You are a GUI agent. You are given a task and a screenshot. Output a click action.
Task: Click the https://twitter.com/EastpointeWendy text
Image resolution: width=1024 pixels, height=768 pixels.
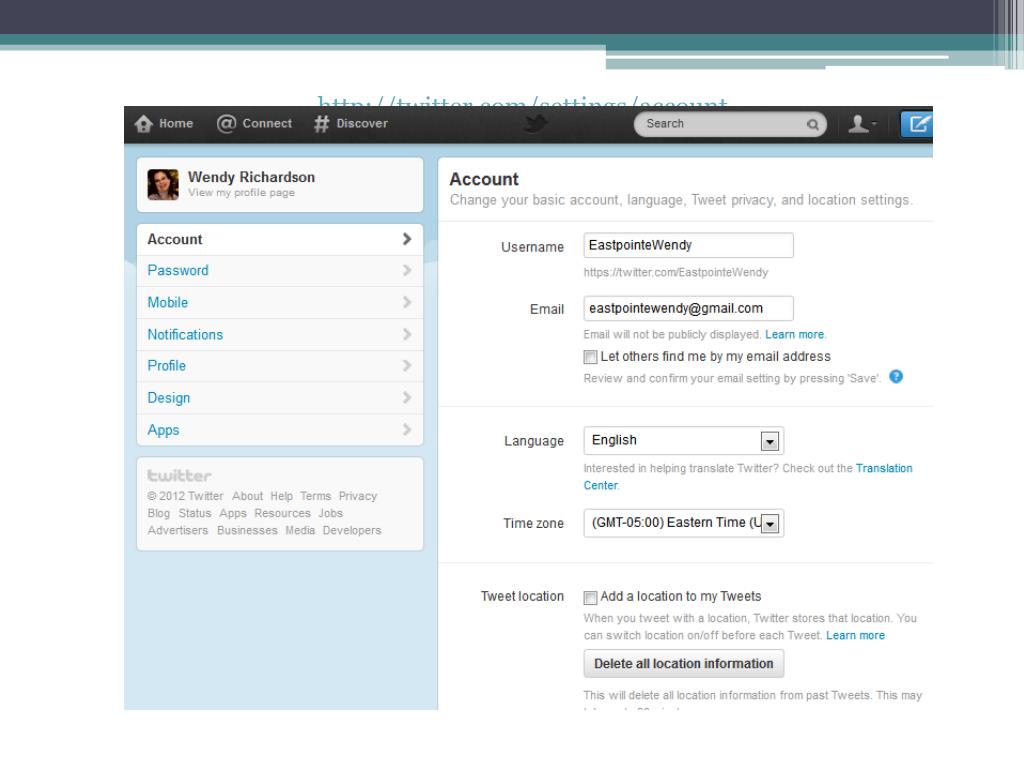coord(676,272)
